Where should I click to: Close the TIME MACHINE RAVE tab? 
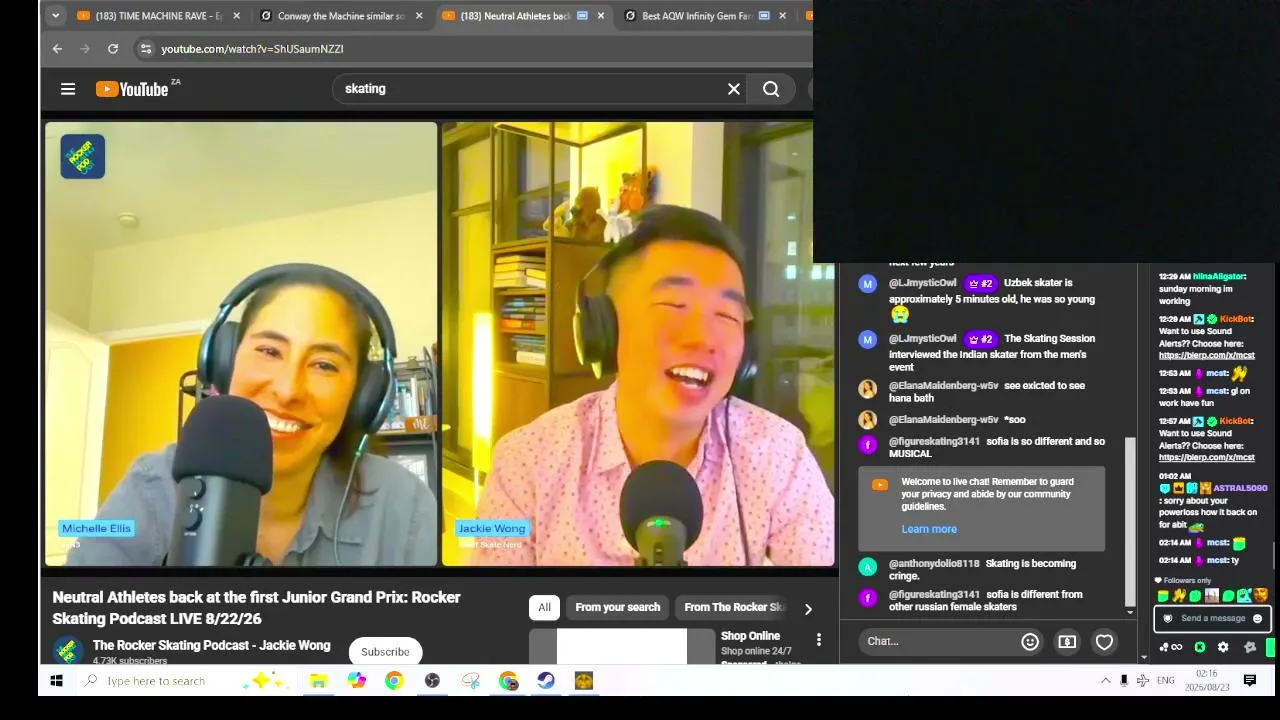pyautogui.click(x=237, y=16)
